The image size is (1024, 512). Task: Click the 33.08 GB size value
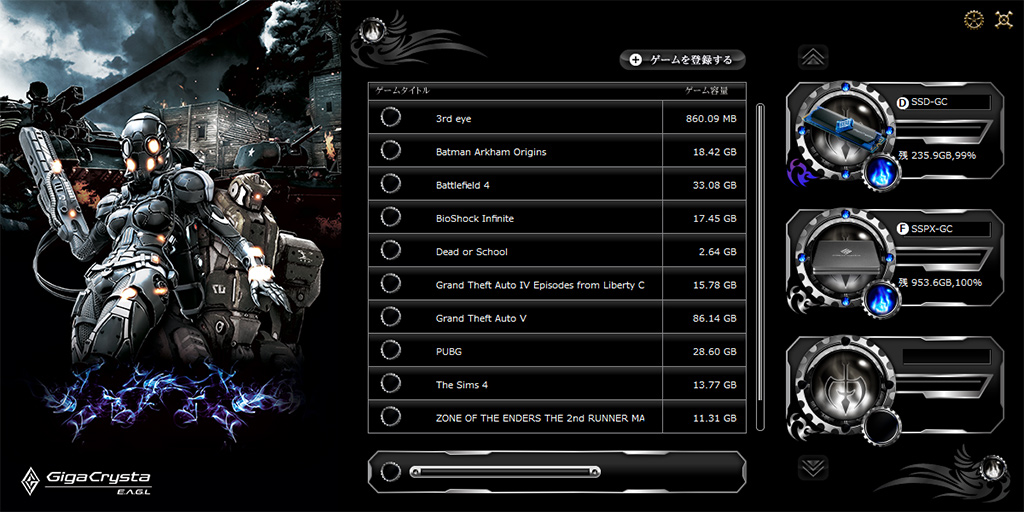[x=714, y=185]
